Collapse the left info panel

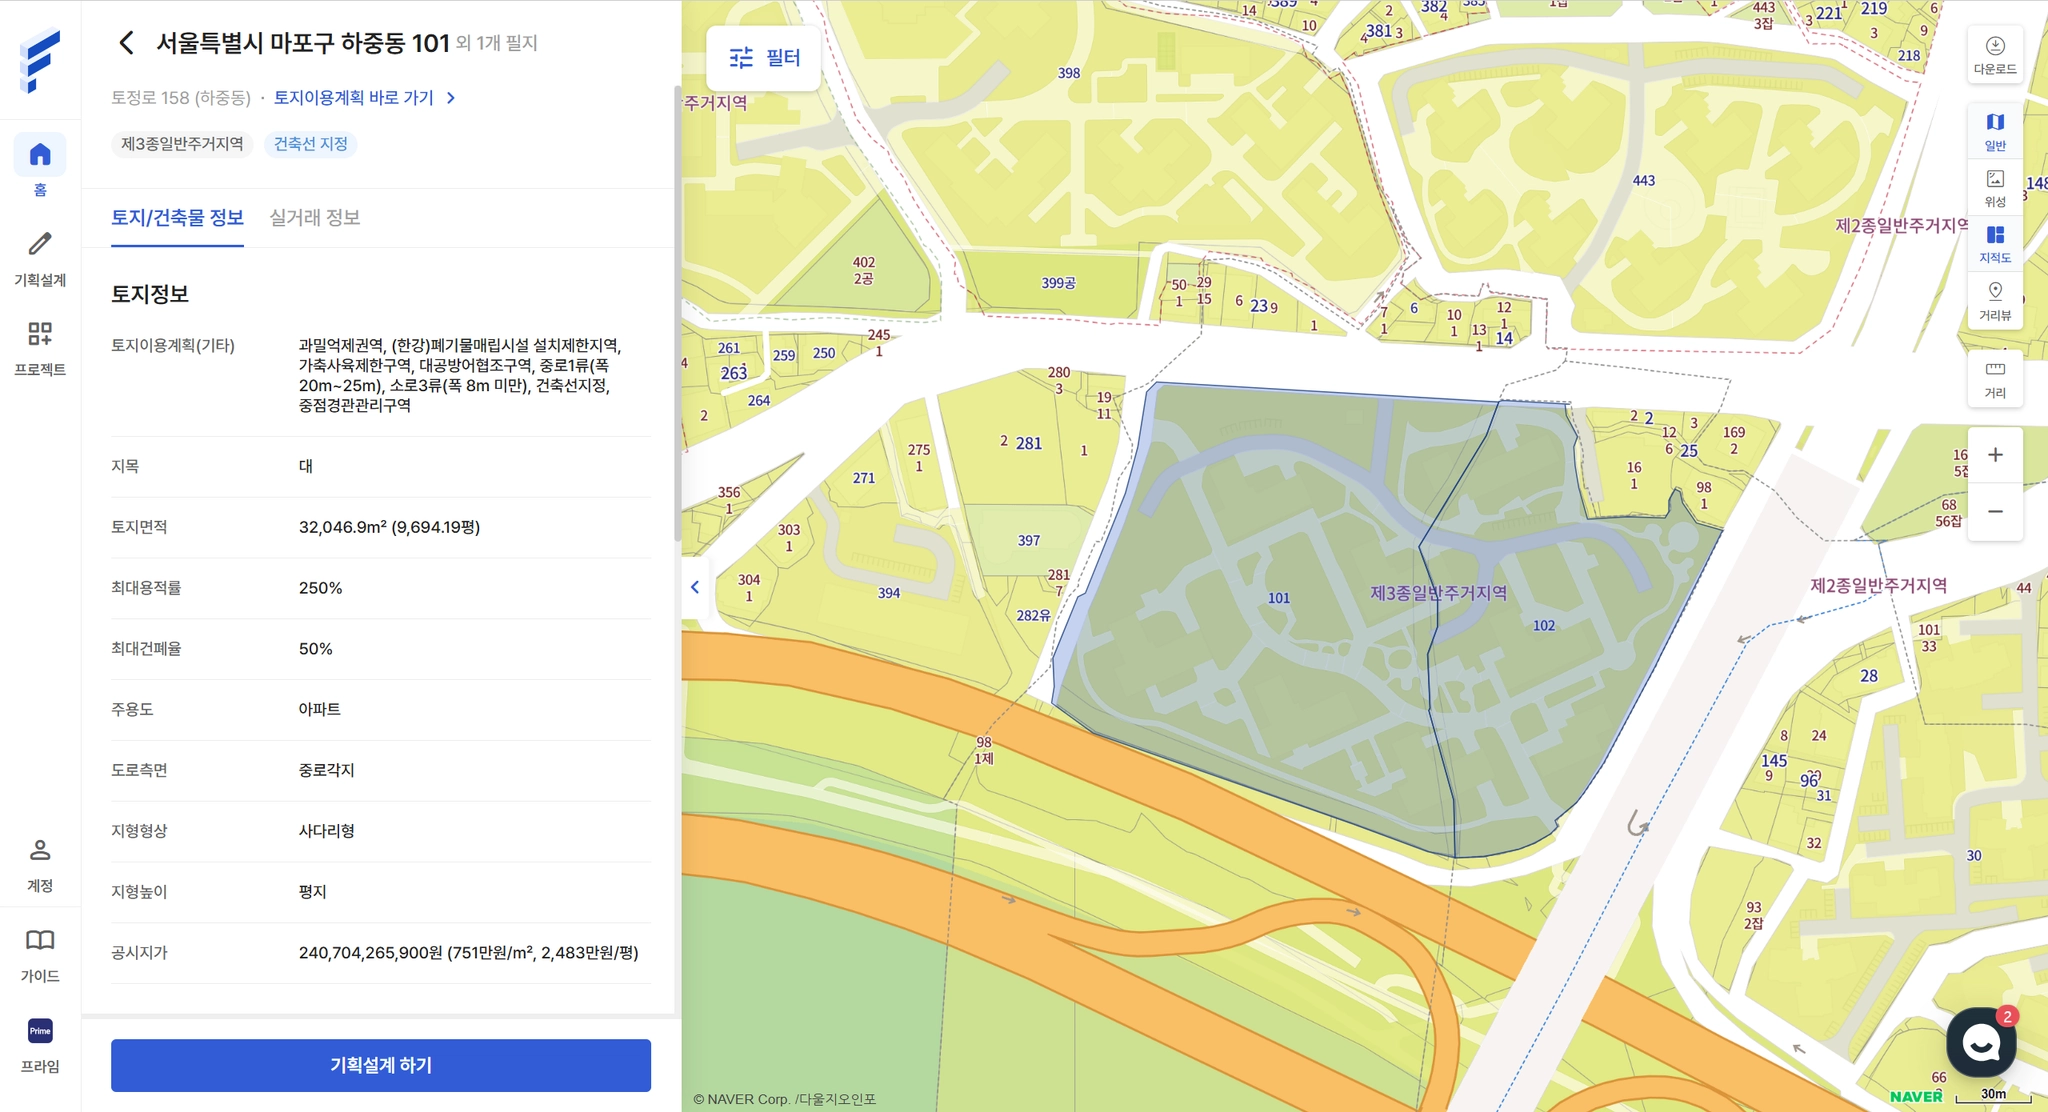pyautogui.click(x=695, y=587)
